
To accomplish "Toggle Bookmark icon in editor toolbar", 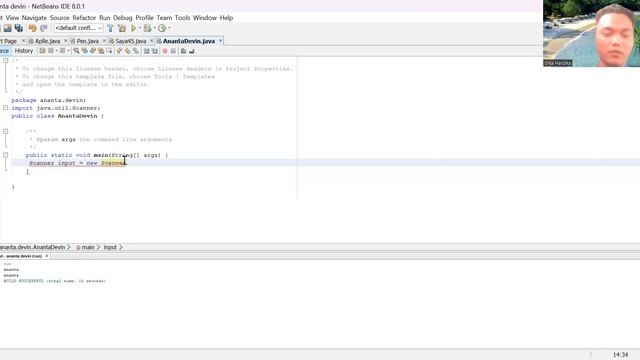I will coord(136,51).
